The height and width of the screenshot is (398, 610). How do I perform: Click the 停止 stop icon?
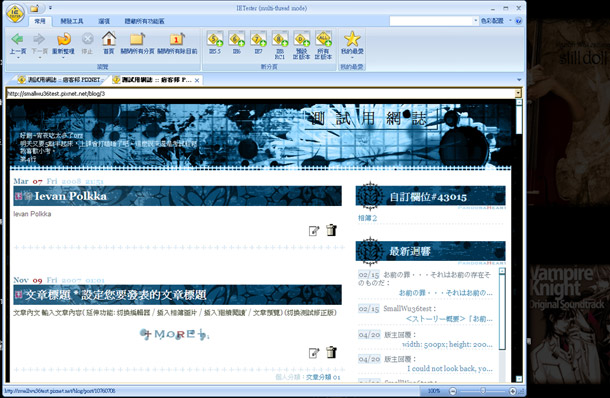(x=88, y=39)
